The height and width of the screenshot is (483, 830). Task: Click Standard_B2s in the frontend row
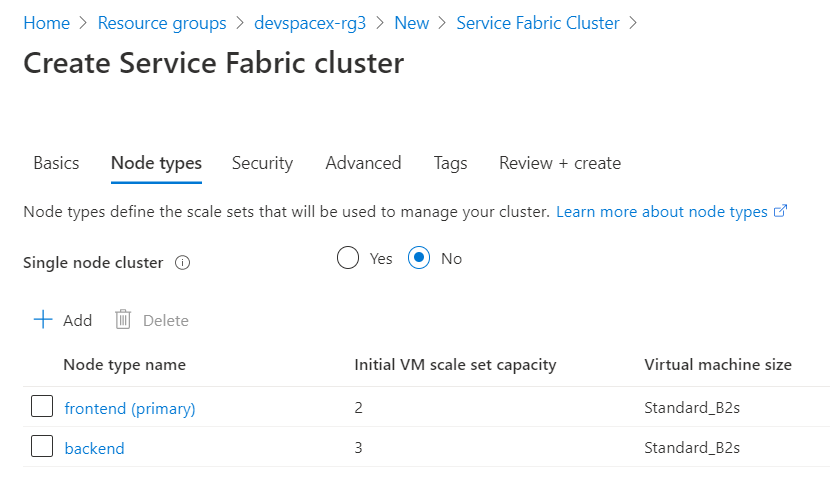point(692,407)
